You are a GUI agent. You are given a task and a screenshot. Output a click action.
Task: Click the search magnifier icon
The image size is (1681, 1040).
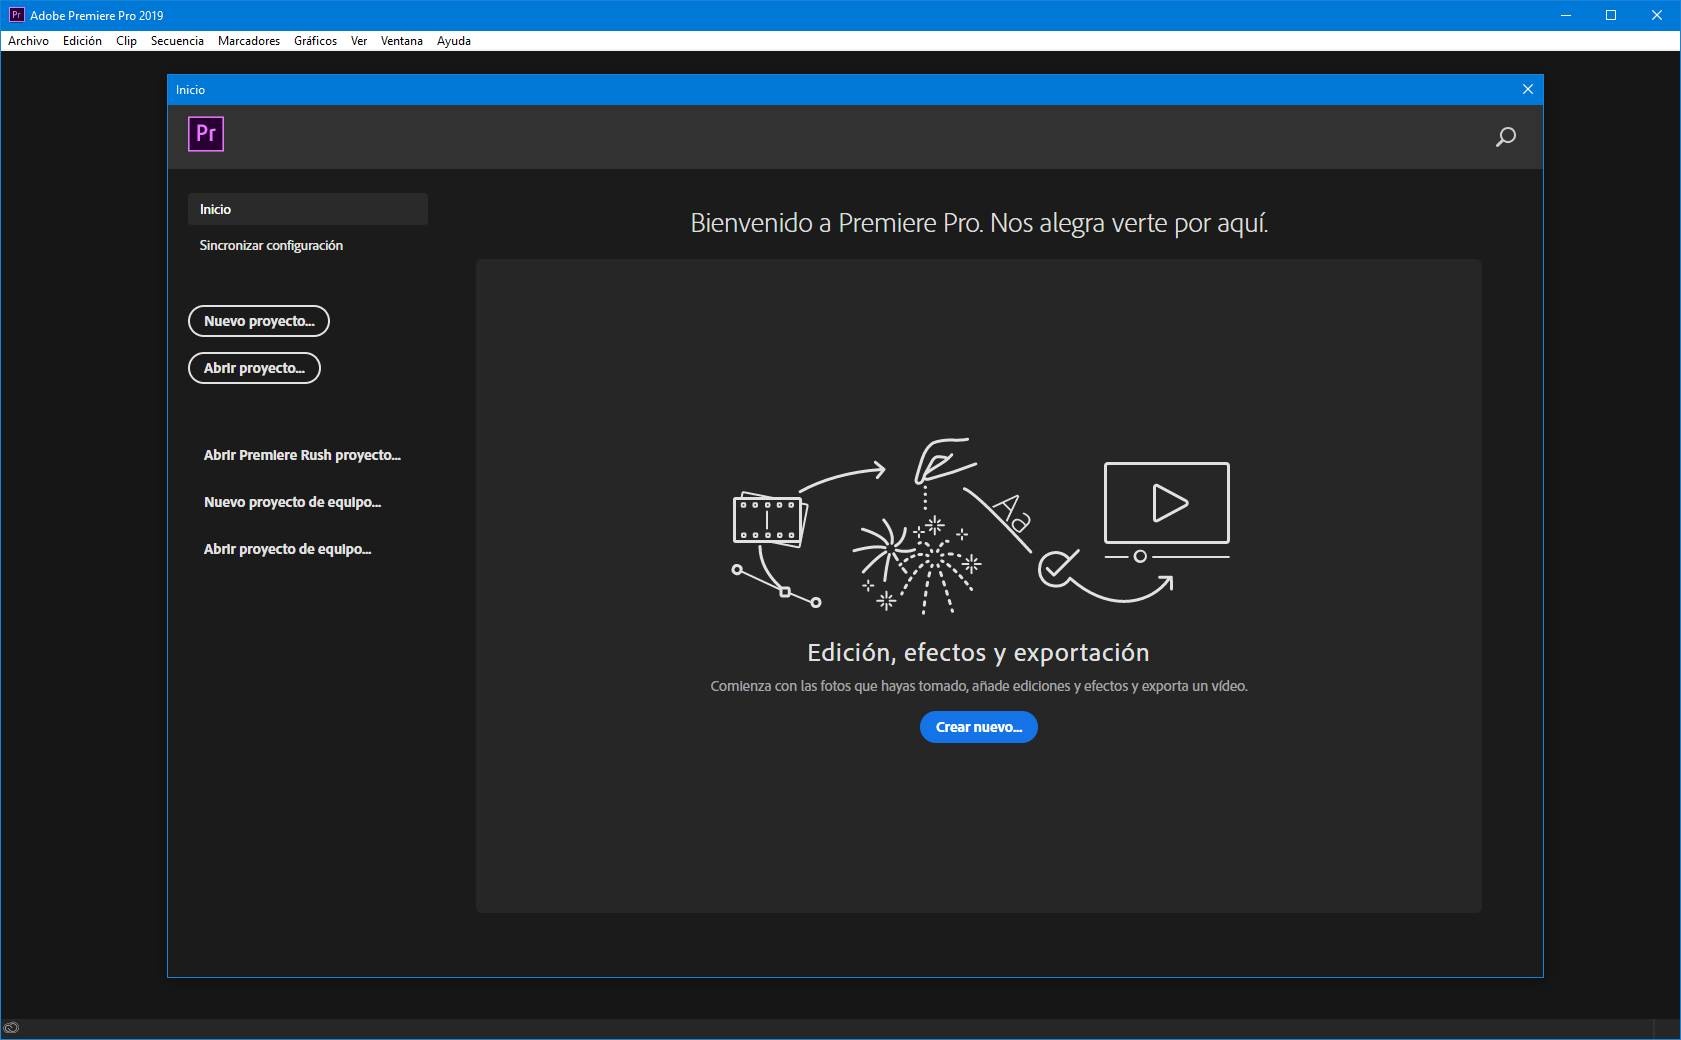click(1505, 137)
